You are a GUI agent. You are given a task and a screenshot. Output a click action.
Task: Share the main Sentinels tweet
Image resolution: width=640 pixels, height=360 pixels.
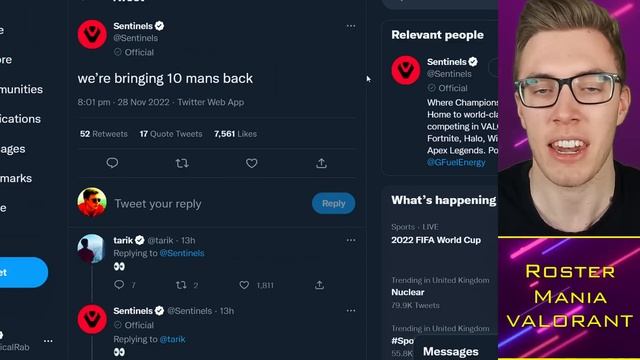[321, 163]
